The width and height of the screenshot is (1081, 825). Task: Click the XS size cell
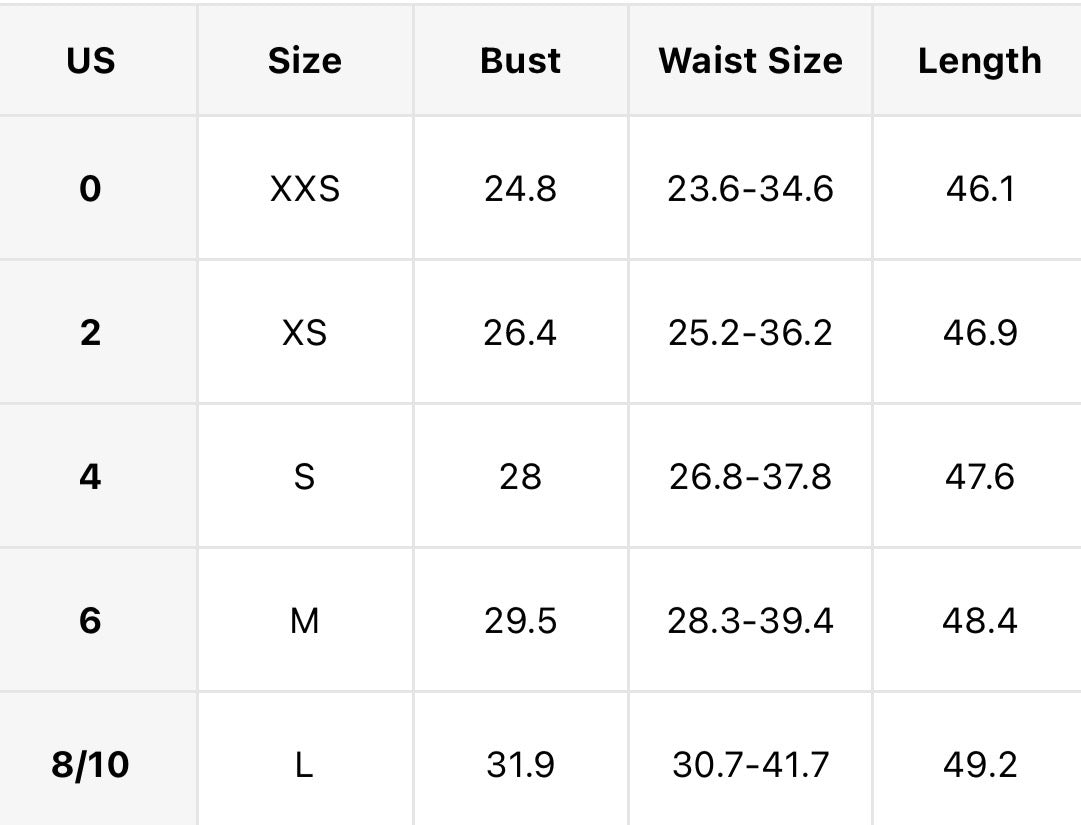click(x=305, y=332)
